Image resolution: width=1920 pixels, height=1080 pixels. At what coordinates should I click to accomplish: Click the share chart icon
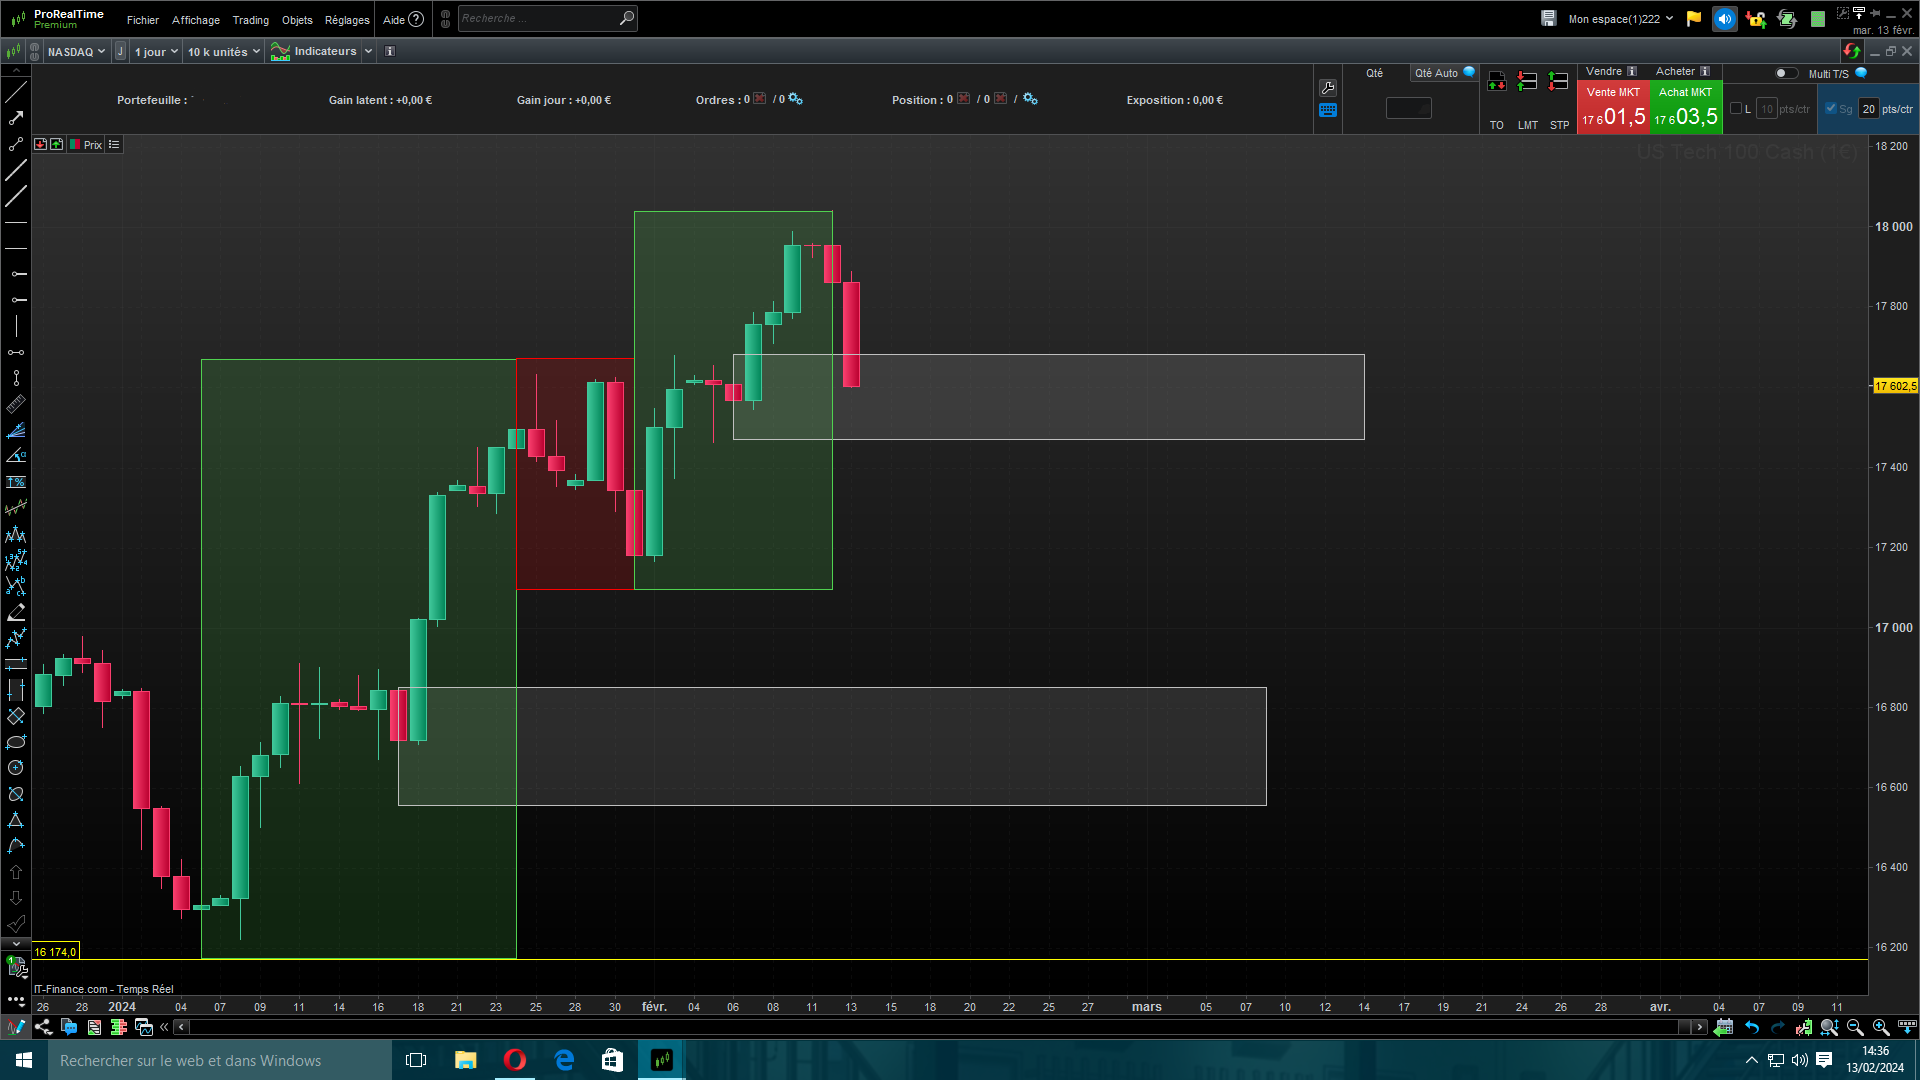pyautogui.click(x=43, y=1027)
